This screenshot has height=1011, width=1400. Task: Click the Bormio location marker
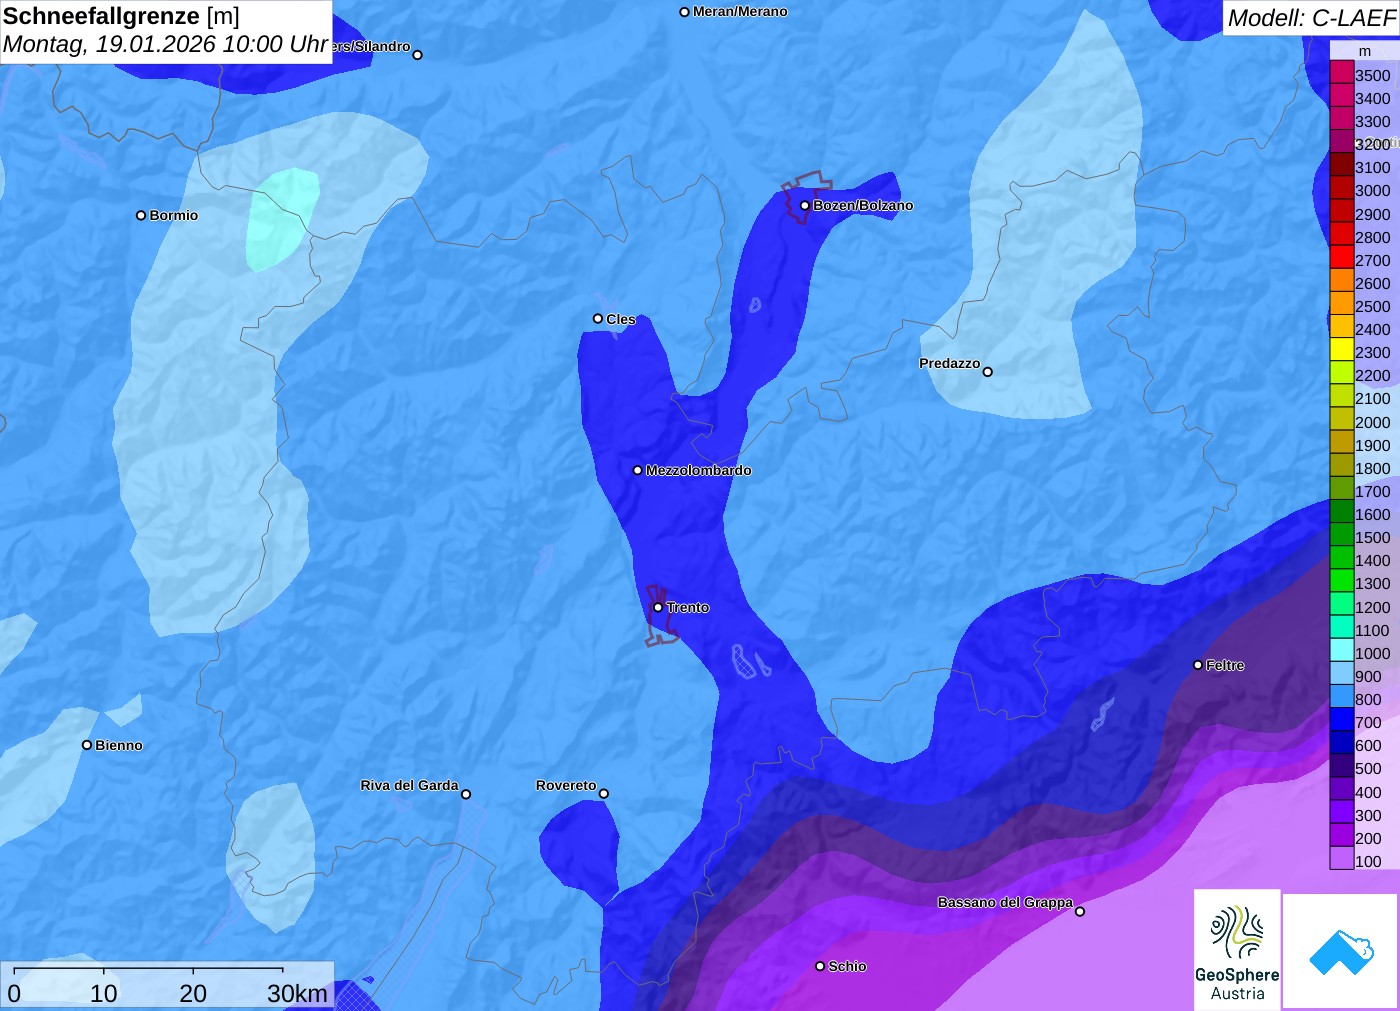coord(141,215)
